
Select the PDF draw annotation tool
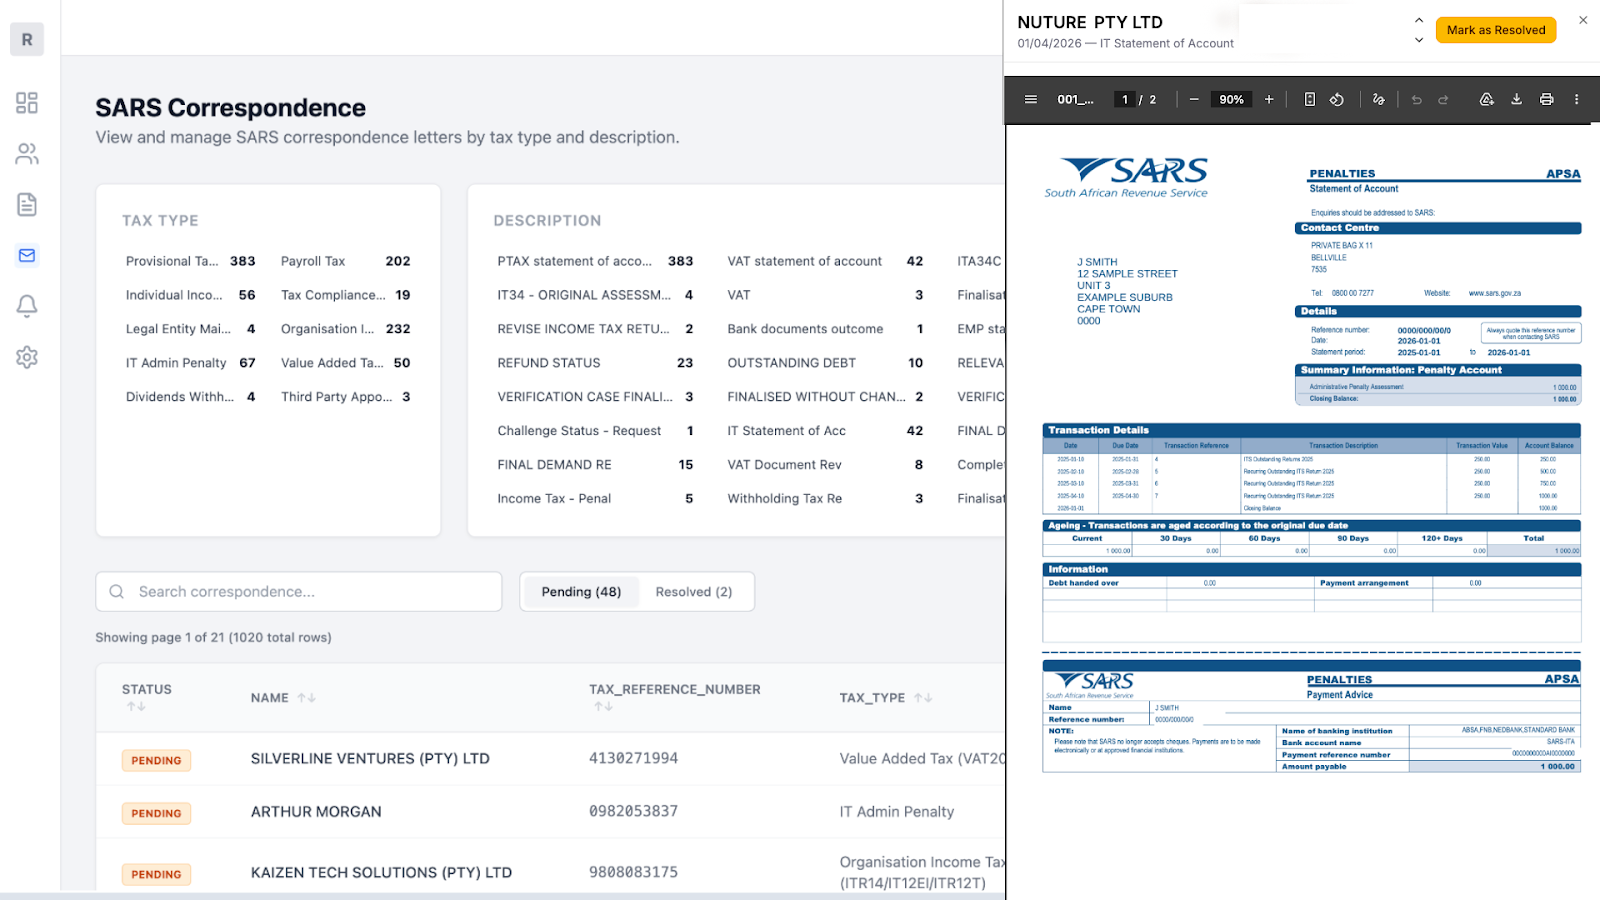pos(1379,99)
